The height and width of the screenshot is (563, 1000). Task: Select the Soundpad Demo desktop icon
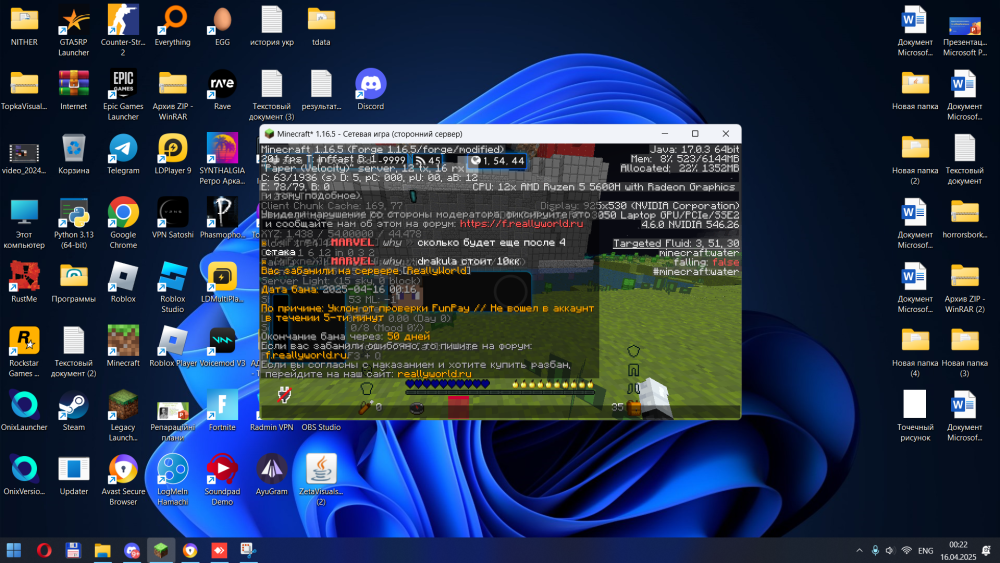click(x=222, y=479)
